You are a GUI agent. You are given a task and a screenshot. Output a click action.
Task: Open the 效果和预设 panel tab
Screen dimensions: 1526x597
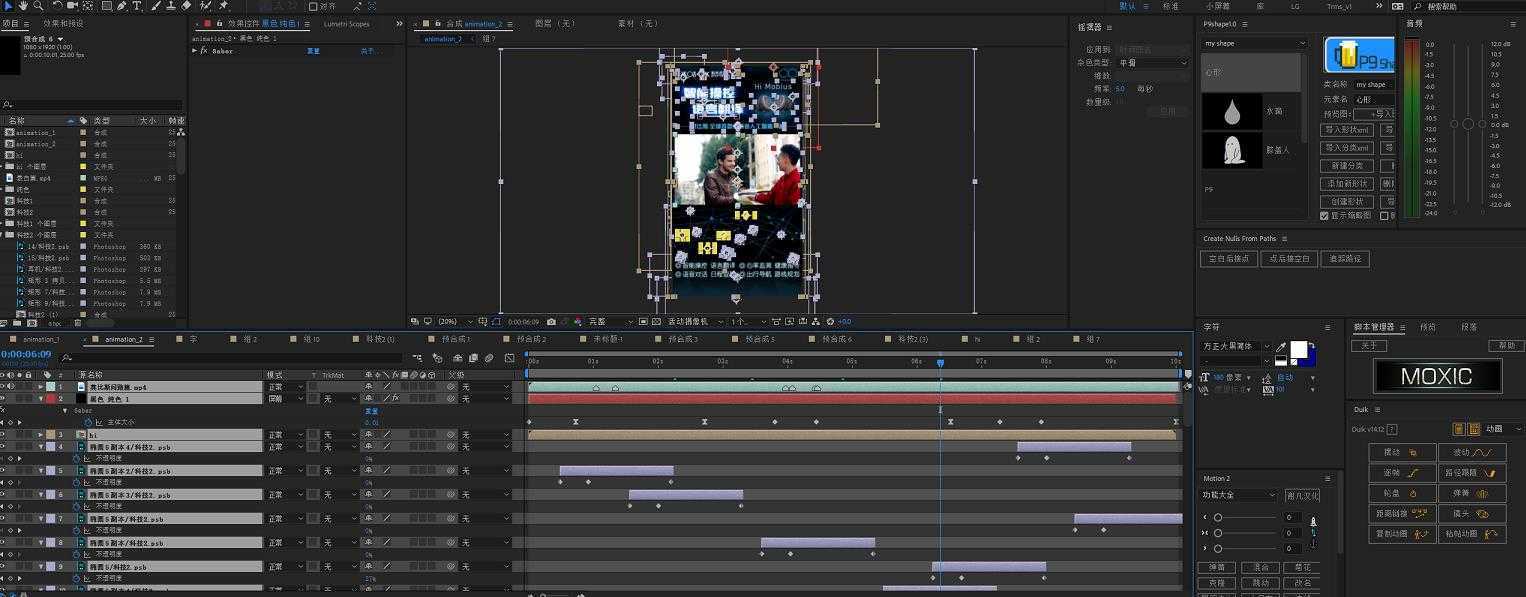click(63, 23)
